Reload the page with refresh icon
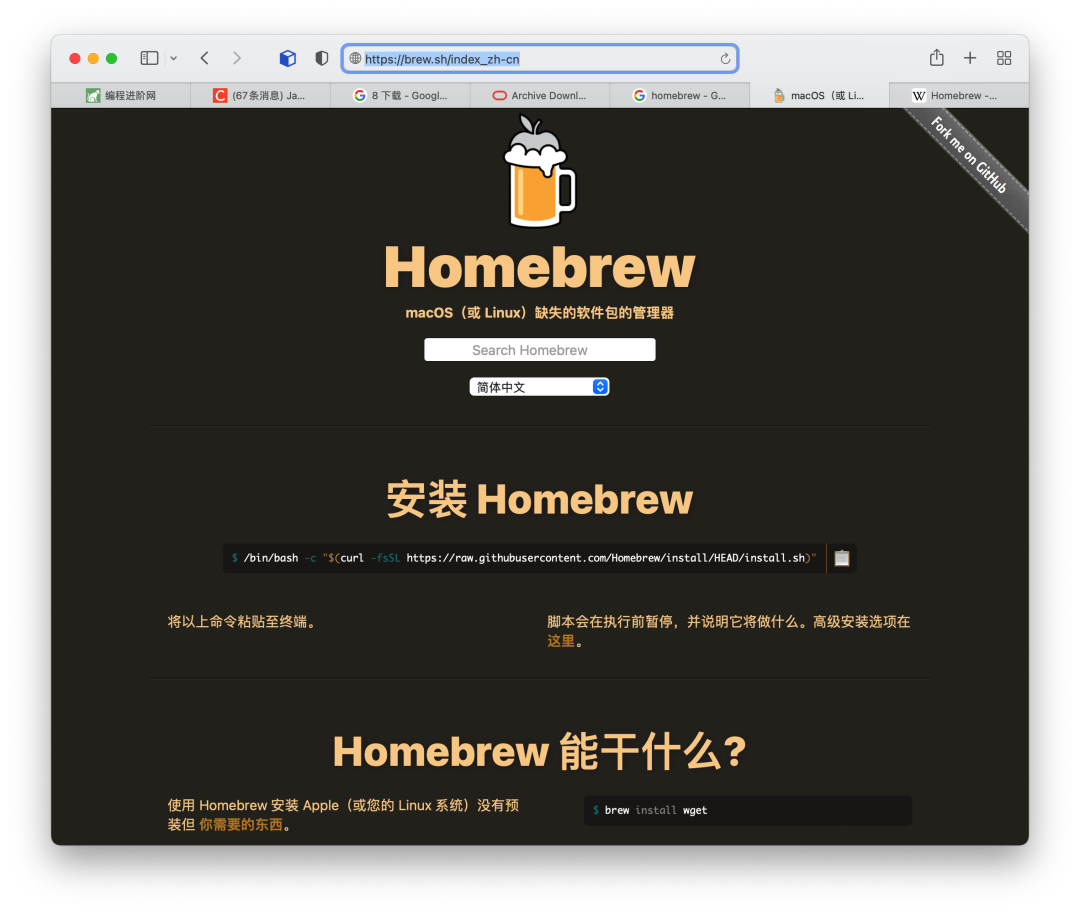The image size is (1080, 913). pos(725,59)
